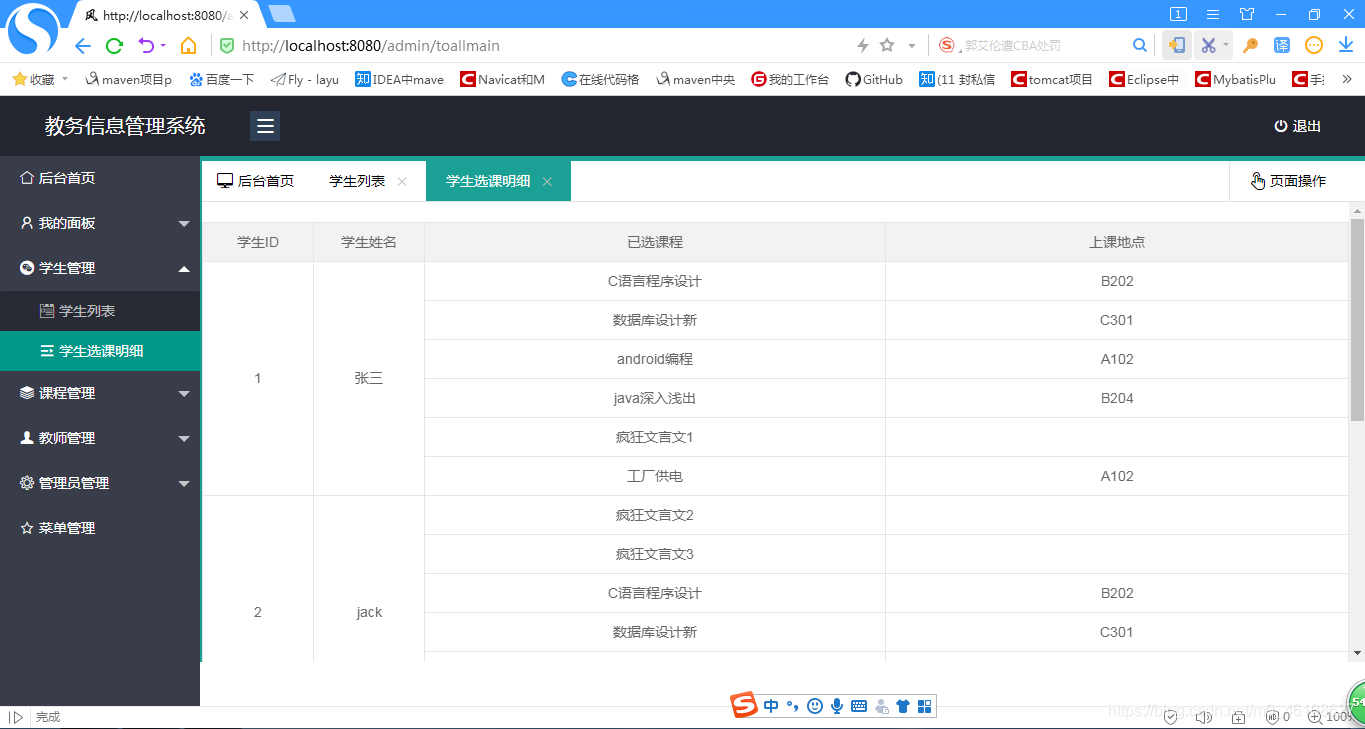The height and width of the screenshot is (729, 1365).
Task: Open the 页面操作 page actions dropdown
Action: pyautogui.click(x=1288, y=181)
